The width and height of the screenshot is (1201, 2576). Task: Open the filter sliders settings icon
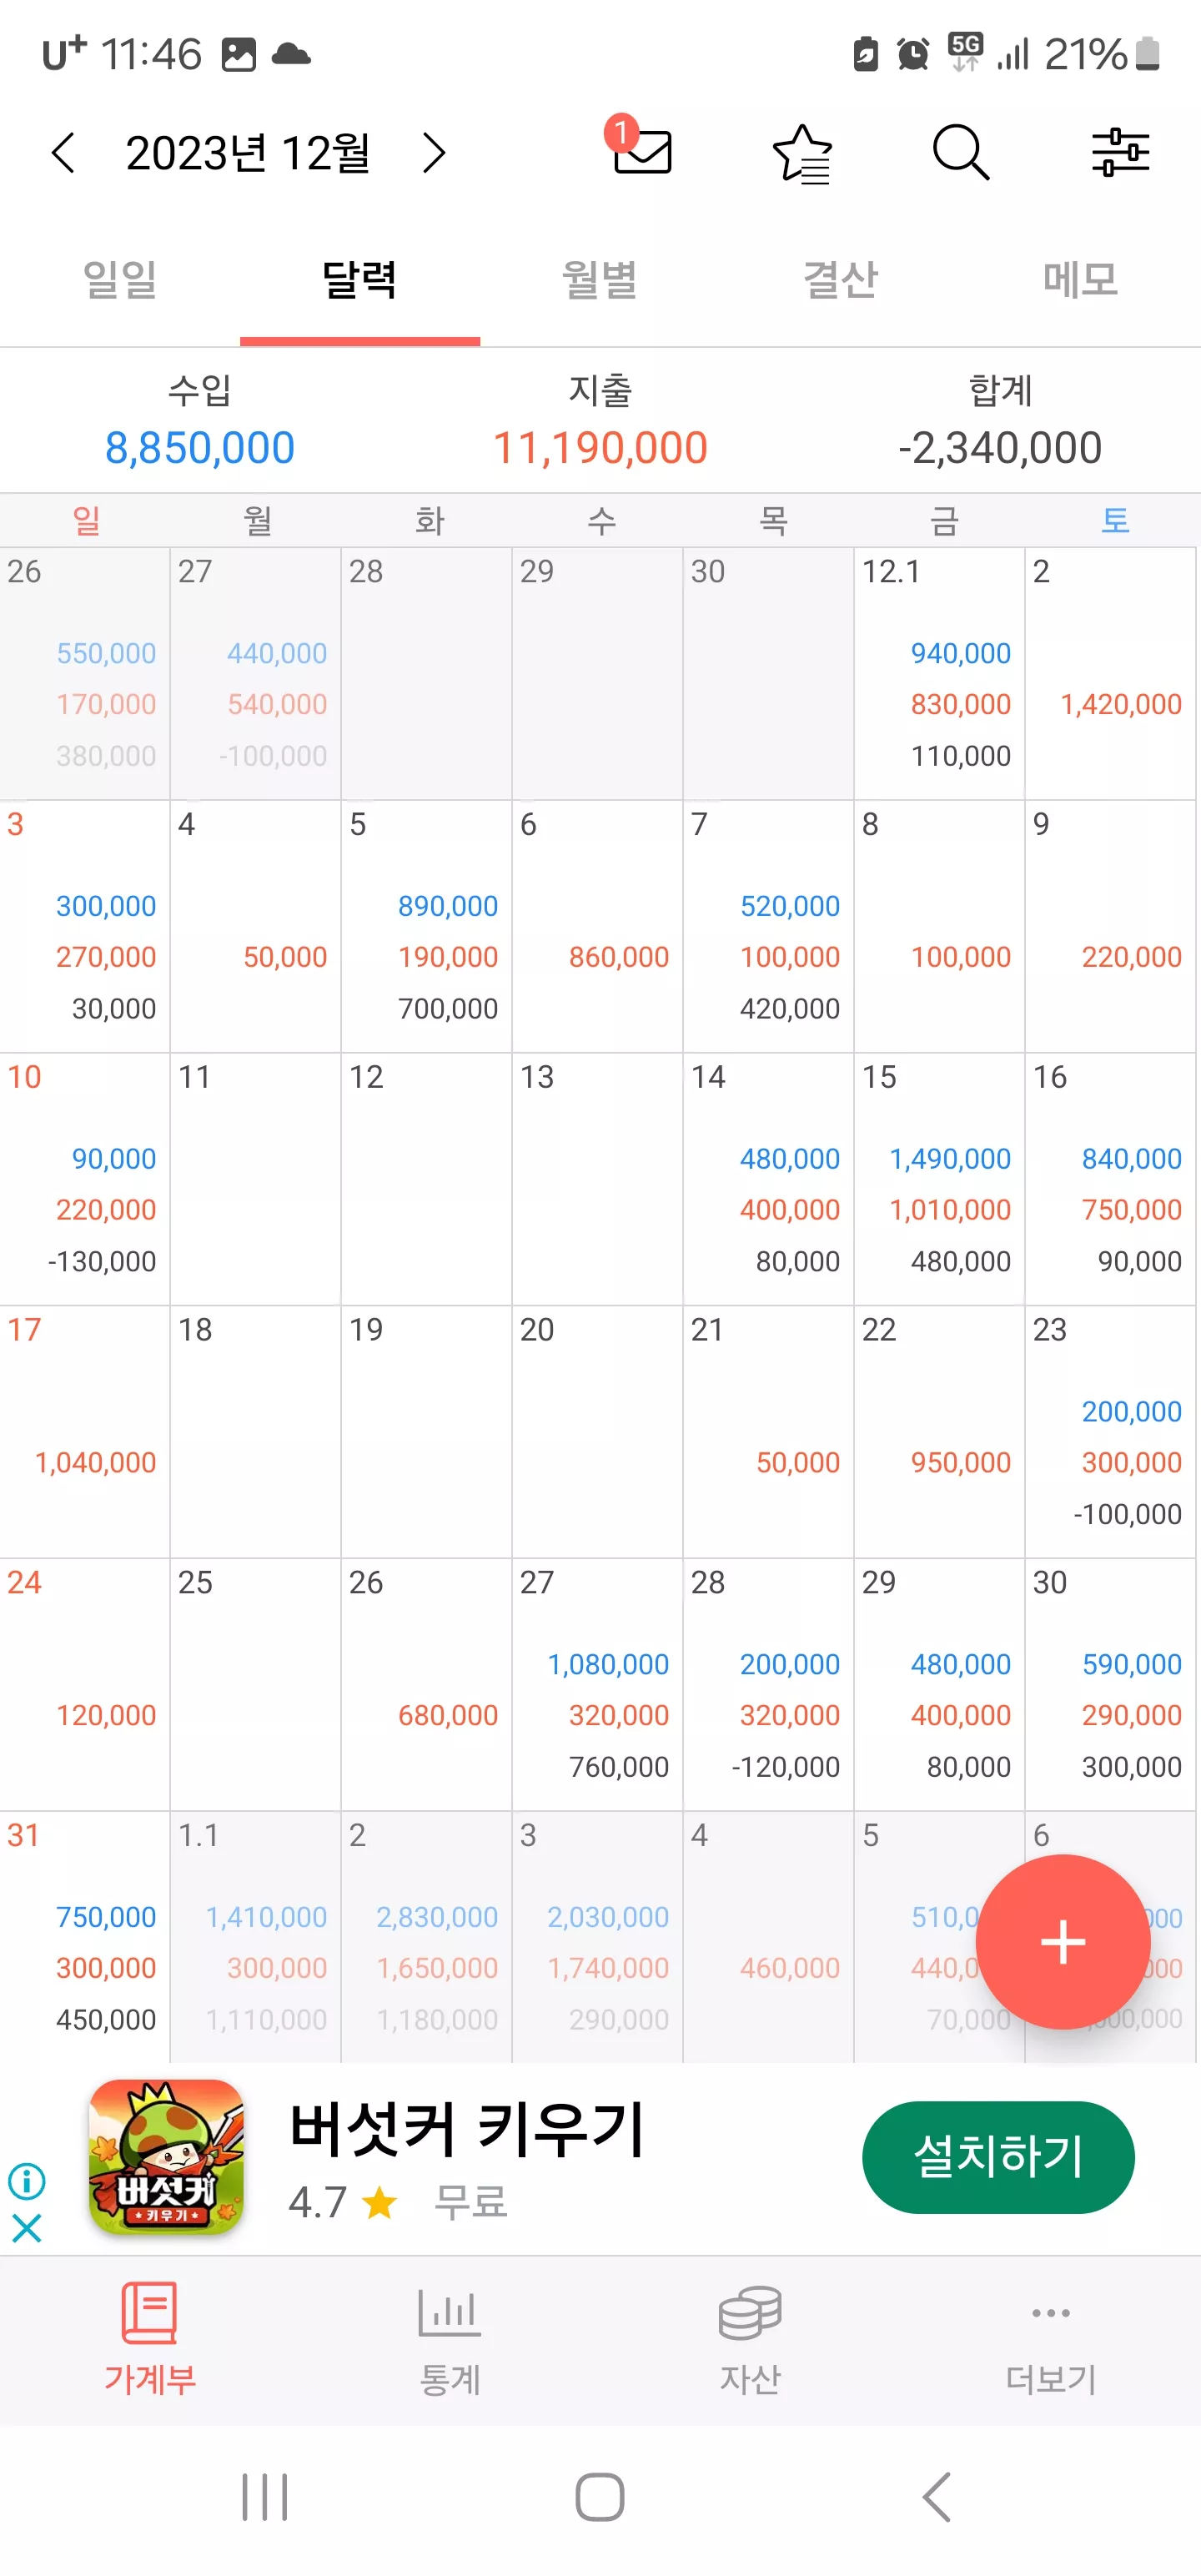coord(1120,152)
